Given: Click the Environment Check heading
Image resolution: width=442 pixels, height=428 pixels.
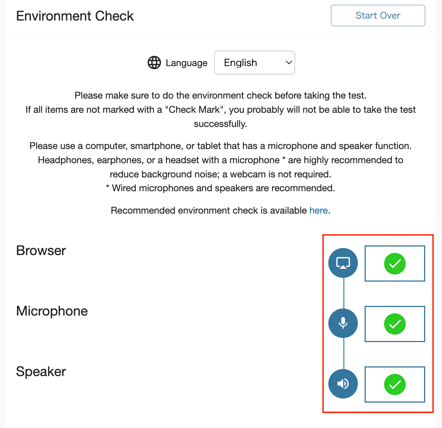Looking at the screenshot, I should (x=75, y=16).
